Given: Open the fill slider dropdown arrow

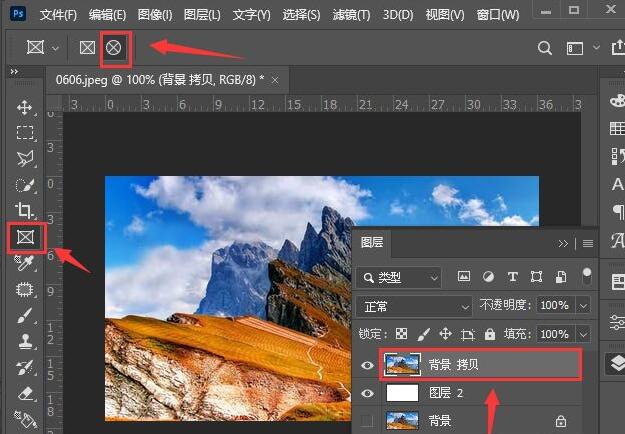Looking at the screenshot, I should pyautogui.click(x=584, y=334).
